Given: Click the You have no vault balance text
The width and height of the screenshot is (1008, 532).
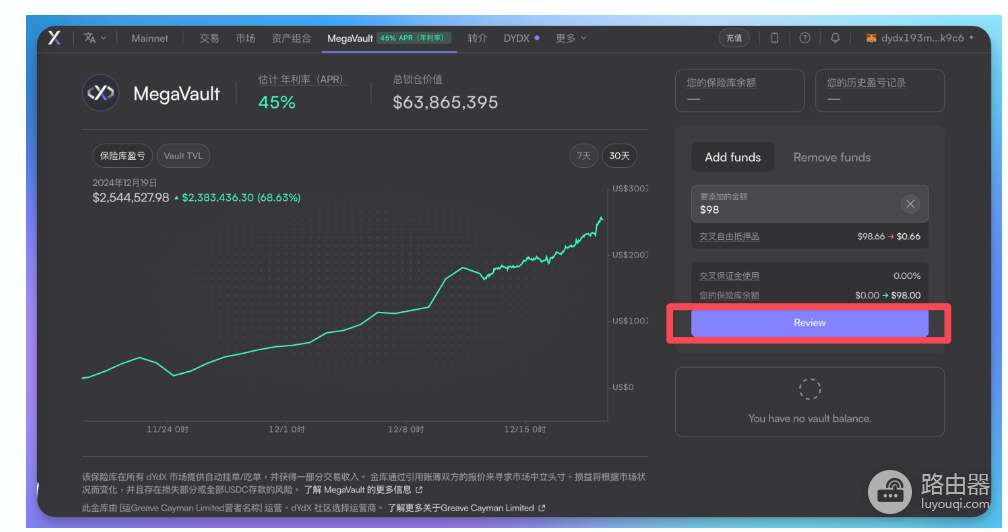Looking at the screenshot, I should pyautogui.click(x=809, y=418).
